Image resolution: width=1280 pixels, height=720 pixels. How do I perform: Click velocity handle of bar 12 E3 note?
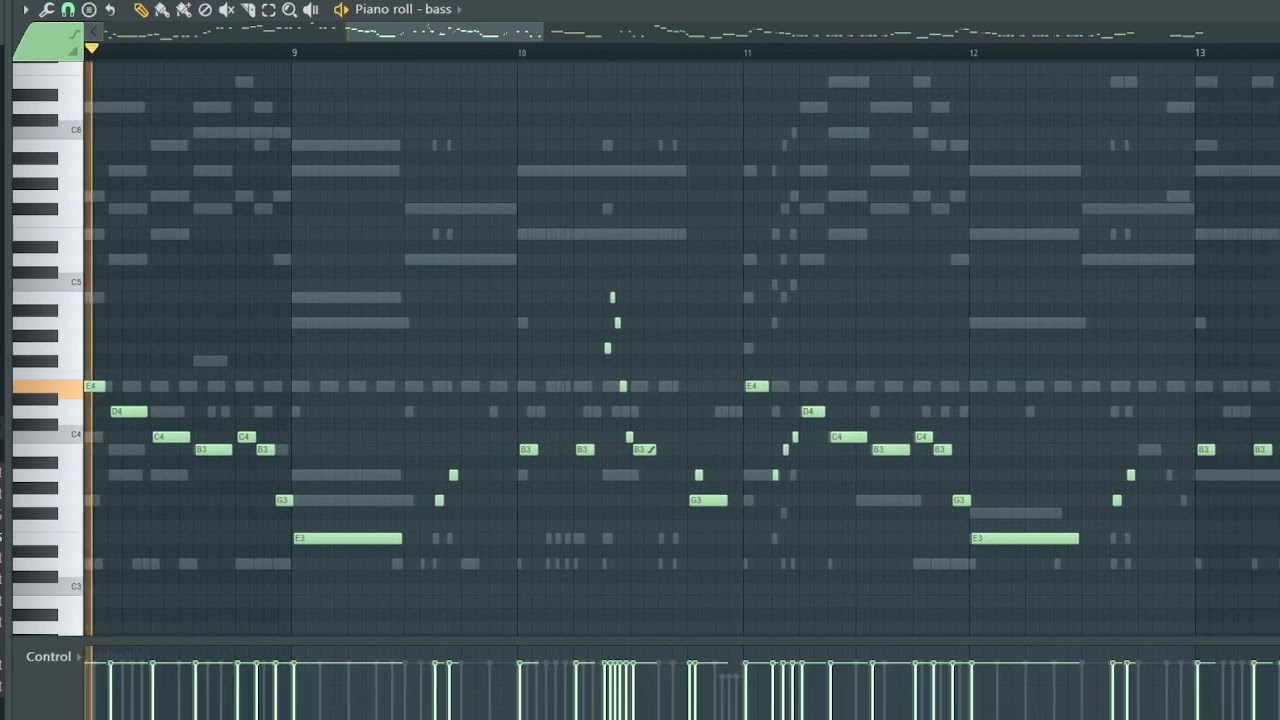tap(971, 664)
